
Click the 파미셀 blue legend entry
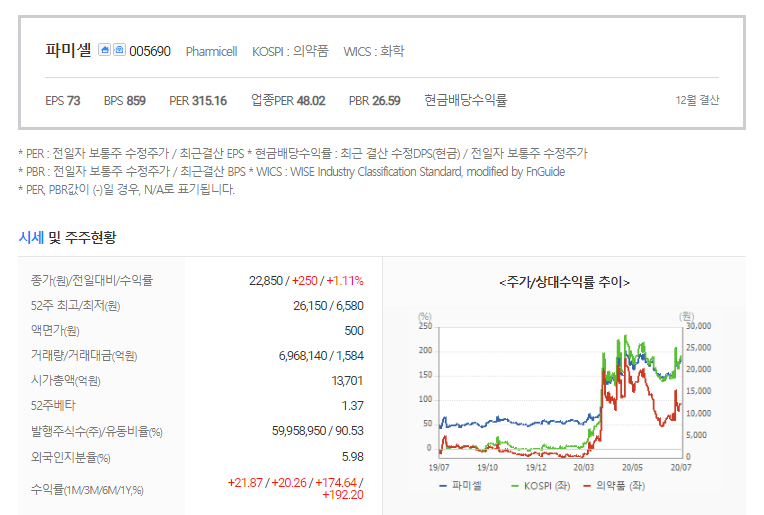tap(460, 486)
